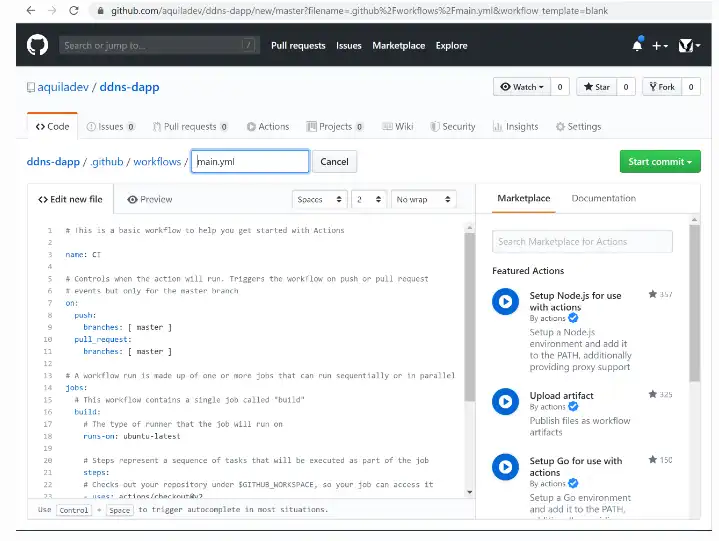Open Setup Go for use with actions
Image resolution: width=719 pixels, height=541 pixels.
(x=575, y=467)
